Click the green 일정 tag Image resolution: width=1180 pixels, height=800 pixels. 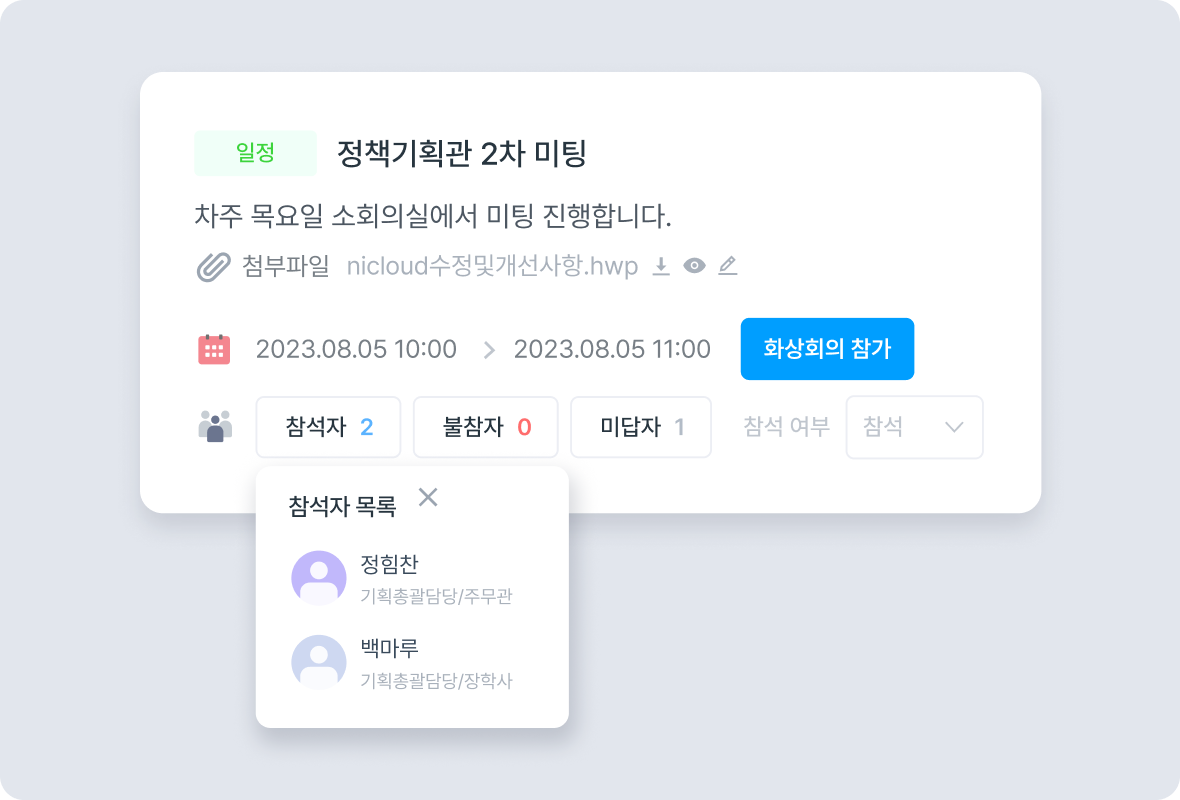[x=255, y=154]
